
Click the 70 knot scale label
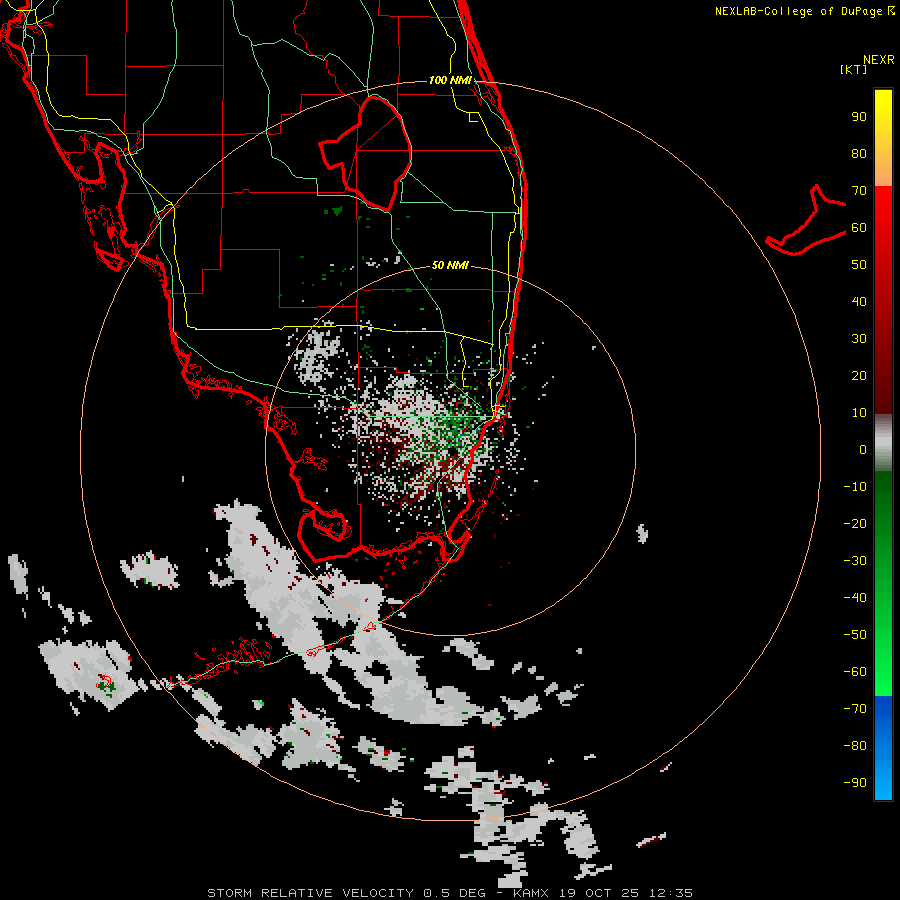pyautogui.click(x=859, y=191)
